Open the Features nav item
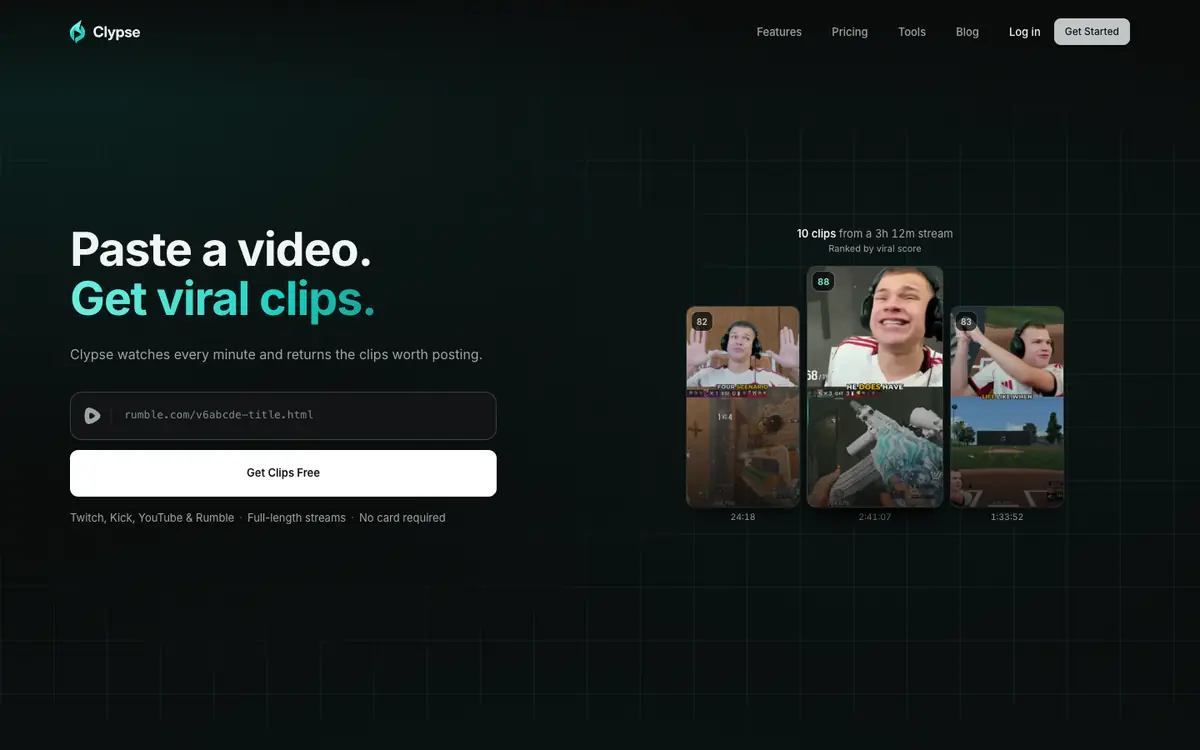 pyautogui.click(x=779, y=32)
